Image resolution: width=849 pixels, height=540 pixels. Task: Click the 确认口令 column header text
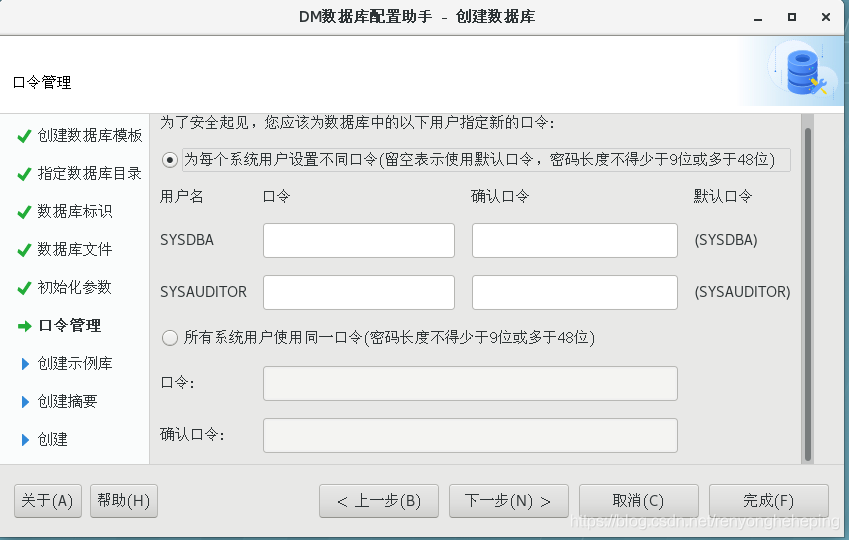pyautogui.click(x=500, y=196)
